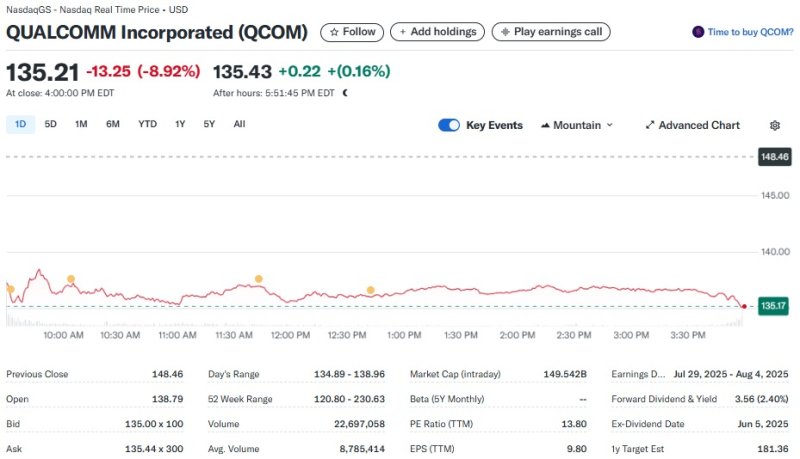Click Market Cap value 149.542B

[565, 374]
